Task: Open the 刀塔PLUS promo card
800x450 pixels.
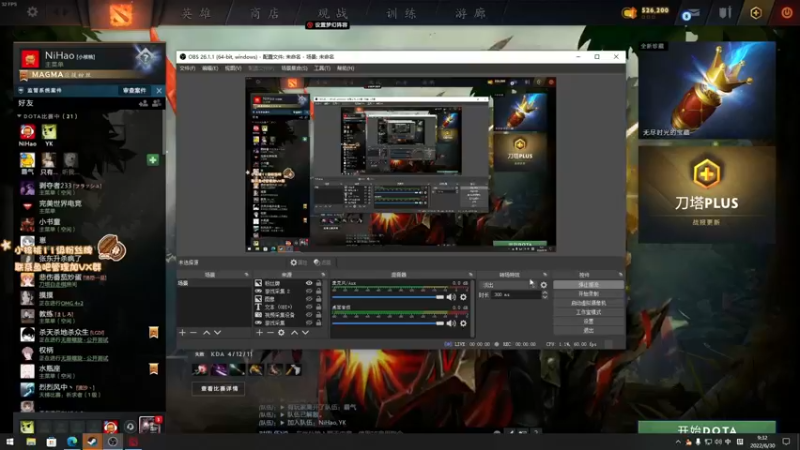Action: click(707, 194)
